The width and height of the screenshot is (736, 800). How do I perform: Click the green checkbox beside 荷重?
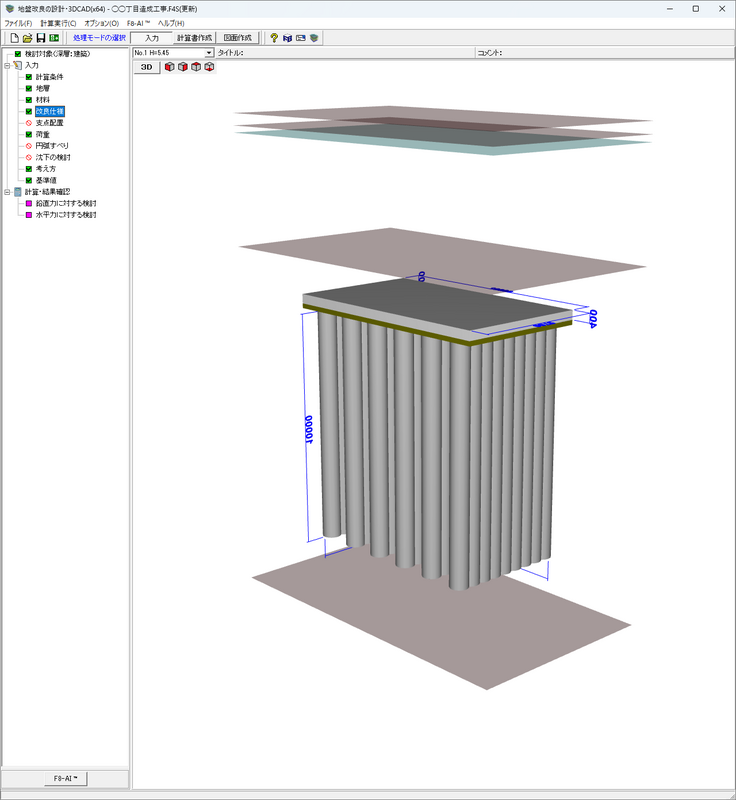coord(29,134)
